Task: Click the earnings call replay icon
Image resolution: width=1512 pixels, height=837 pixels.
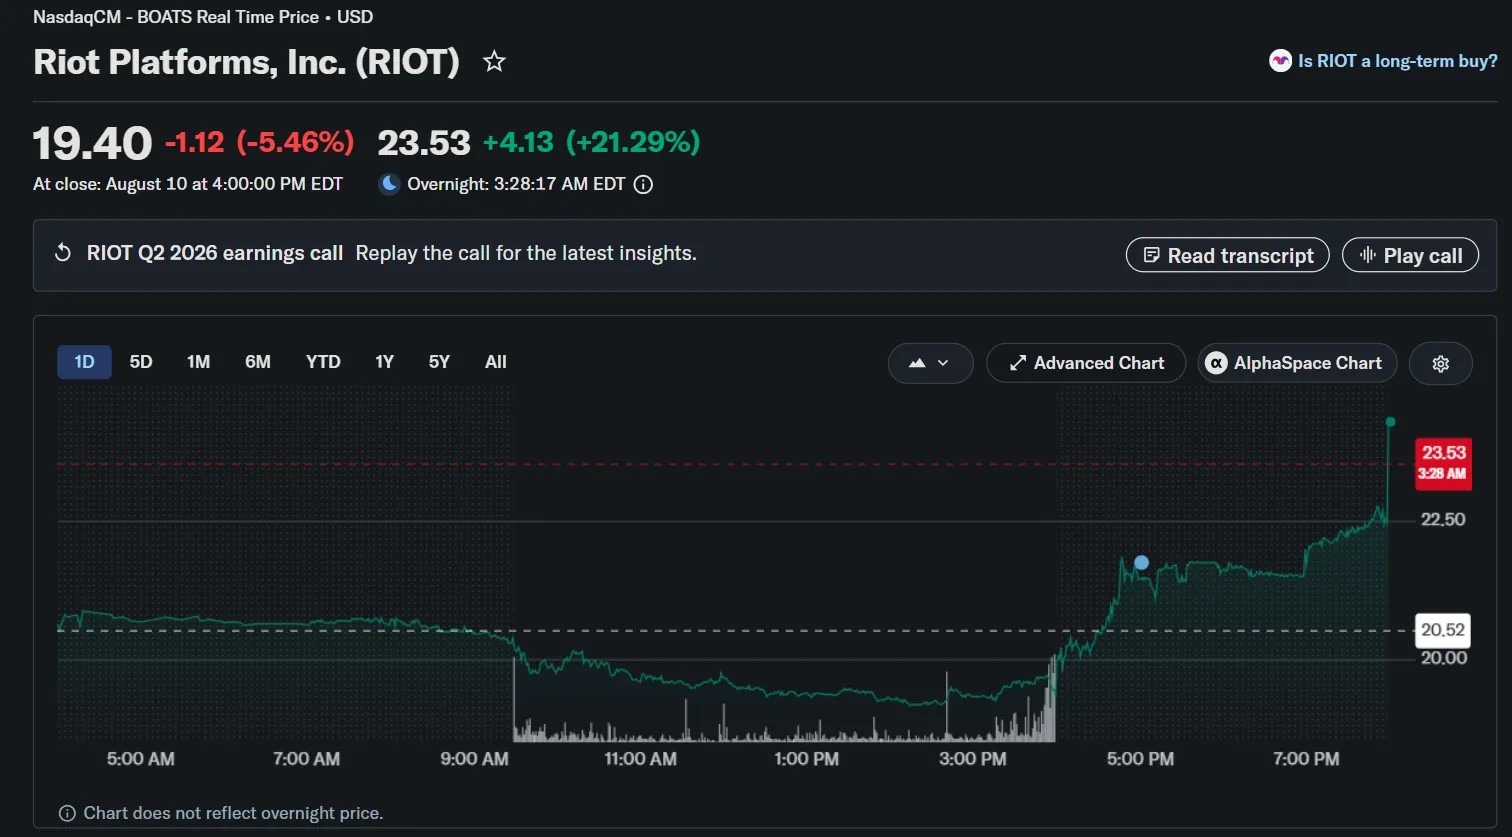Action: 62,253
